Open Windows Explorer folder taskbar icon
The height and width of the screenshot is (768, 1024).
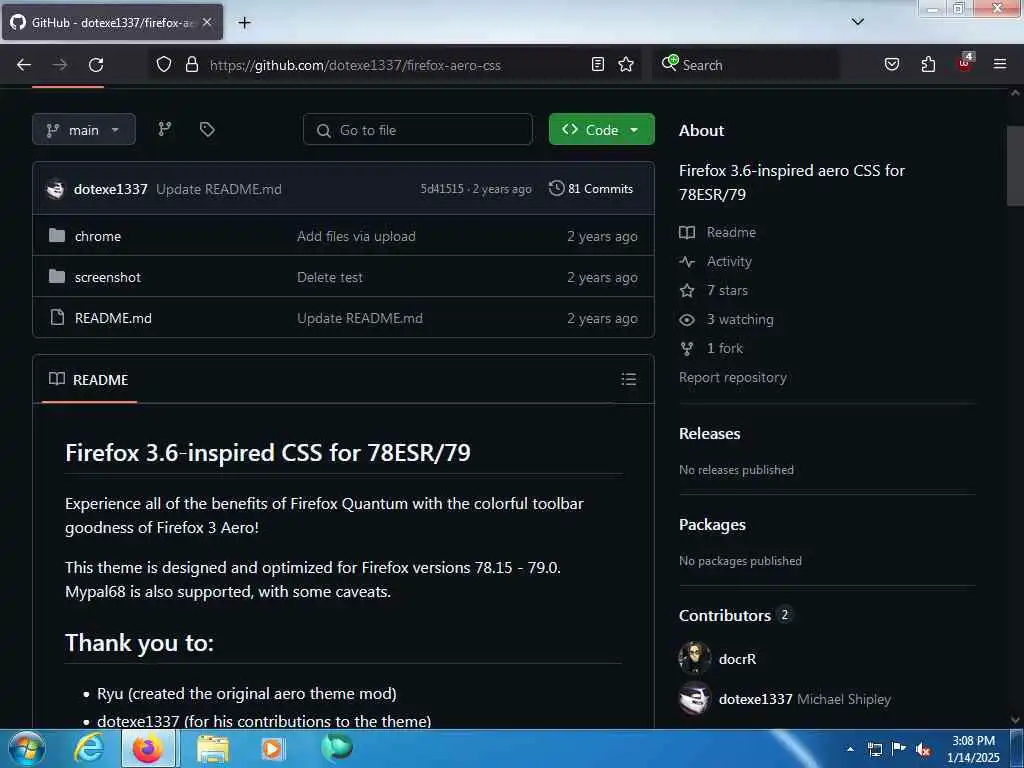pyautogui.click(x=213, y=750)
